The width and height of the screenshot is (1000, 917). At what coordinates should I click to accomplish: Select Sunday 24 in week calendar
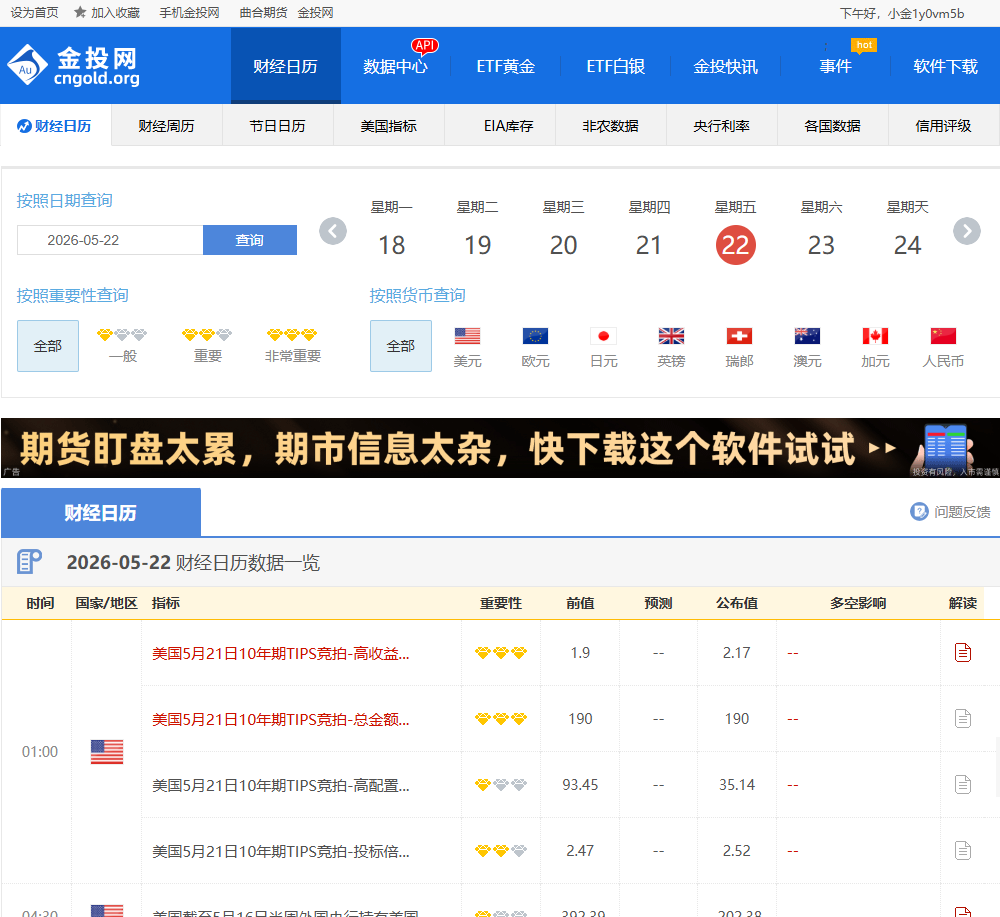908,245
